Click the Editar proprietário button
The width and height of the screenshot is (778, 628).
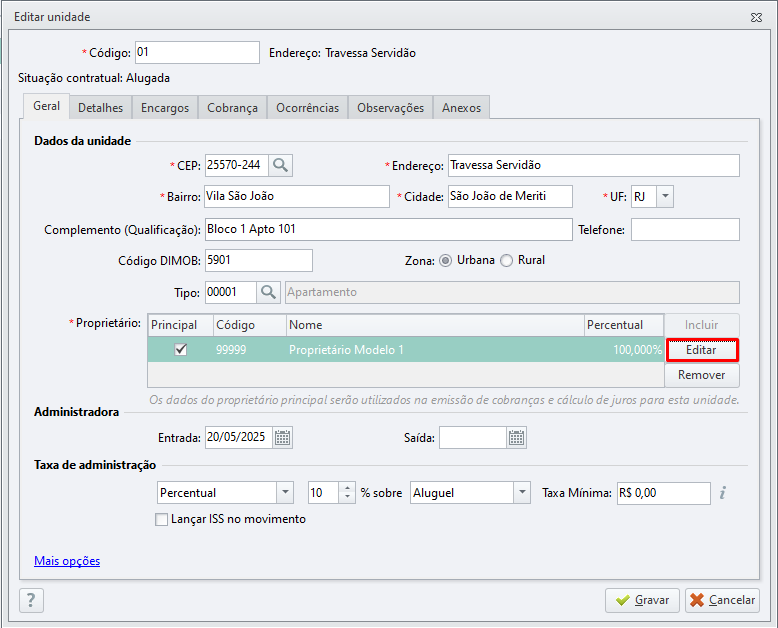point(702,350)
